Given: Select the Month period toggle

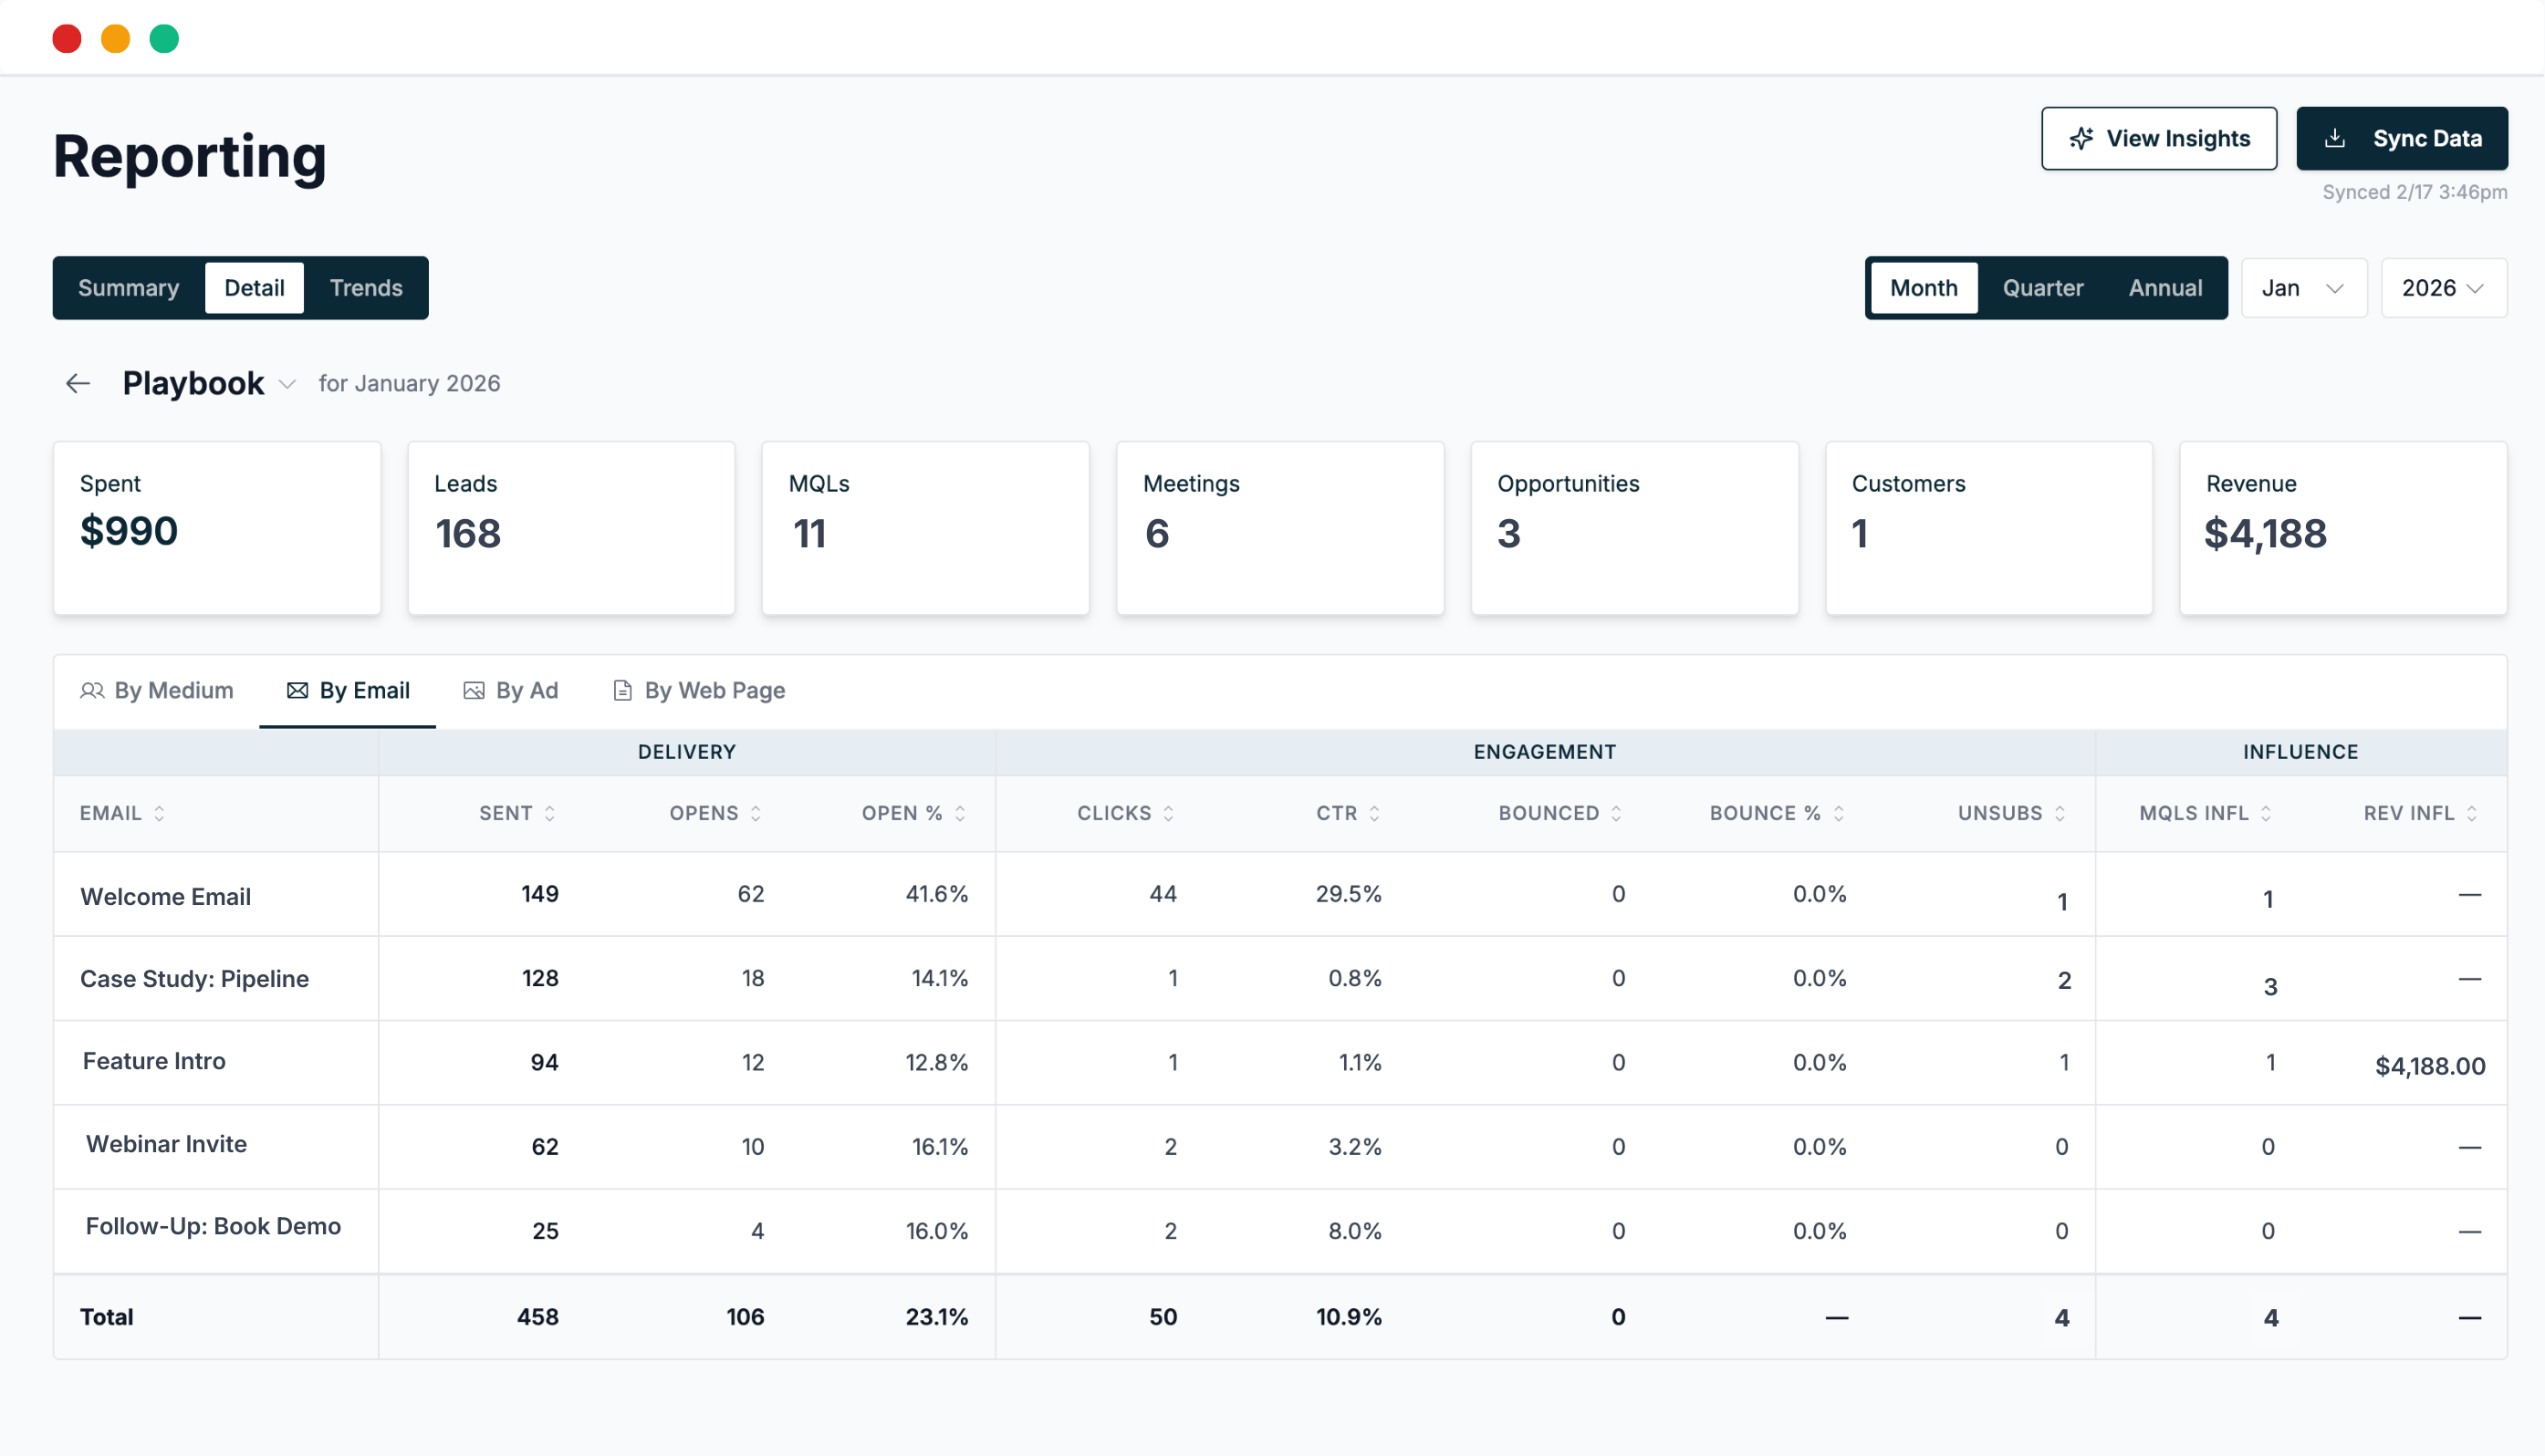Looking at the screenshot, I should point(1923,288).
